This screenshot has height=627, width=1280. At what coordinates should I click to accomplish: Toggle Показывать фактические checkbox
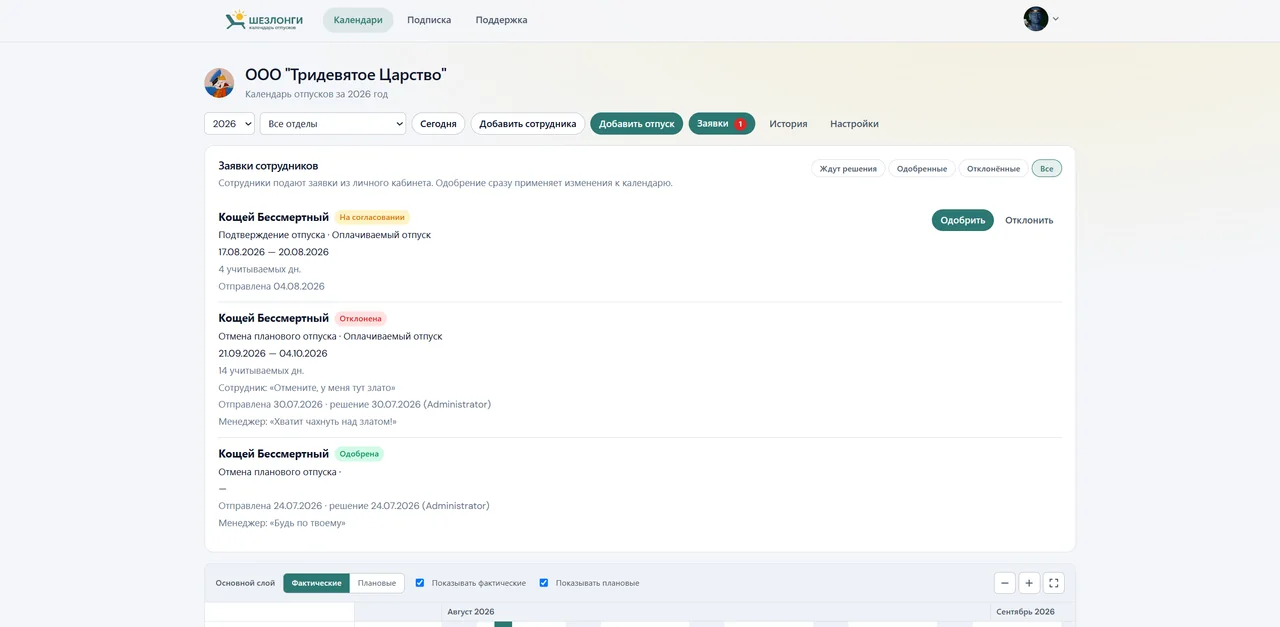420,583
